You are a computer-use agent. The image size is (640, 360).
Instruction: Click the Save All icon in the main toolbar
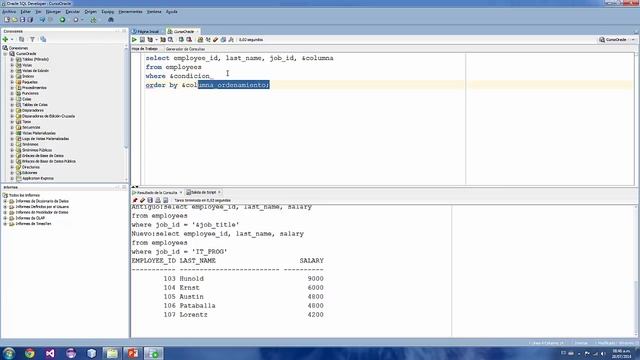(x=30, y=20)
